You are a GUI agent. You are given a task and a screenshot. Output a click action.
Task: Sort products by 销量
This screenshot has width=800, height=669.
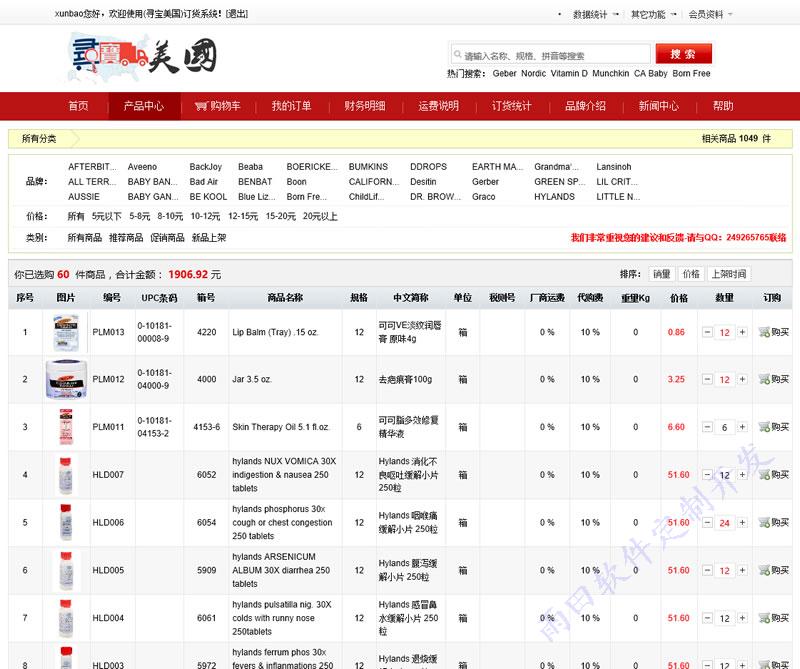pyautogui.click(x=662, y=274)
